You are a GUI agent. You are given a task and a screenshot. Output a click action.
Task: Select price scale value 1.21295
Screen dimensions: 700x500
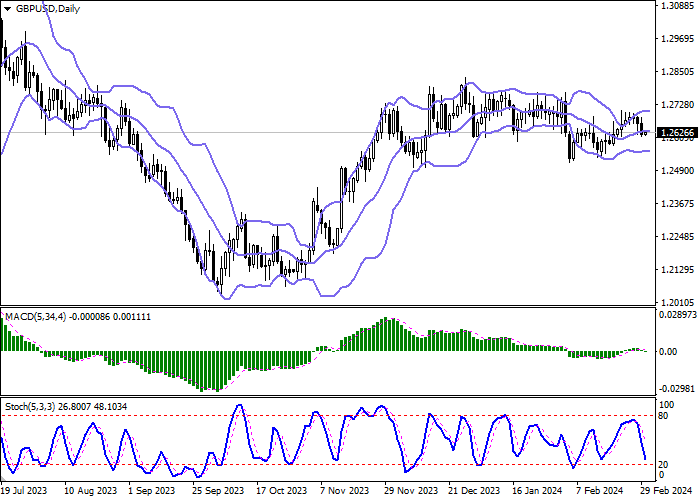[677, 270]
